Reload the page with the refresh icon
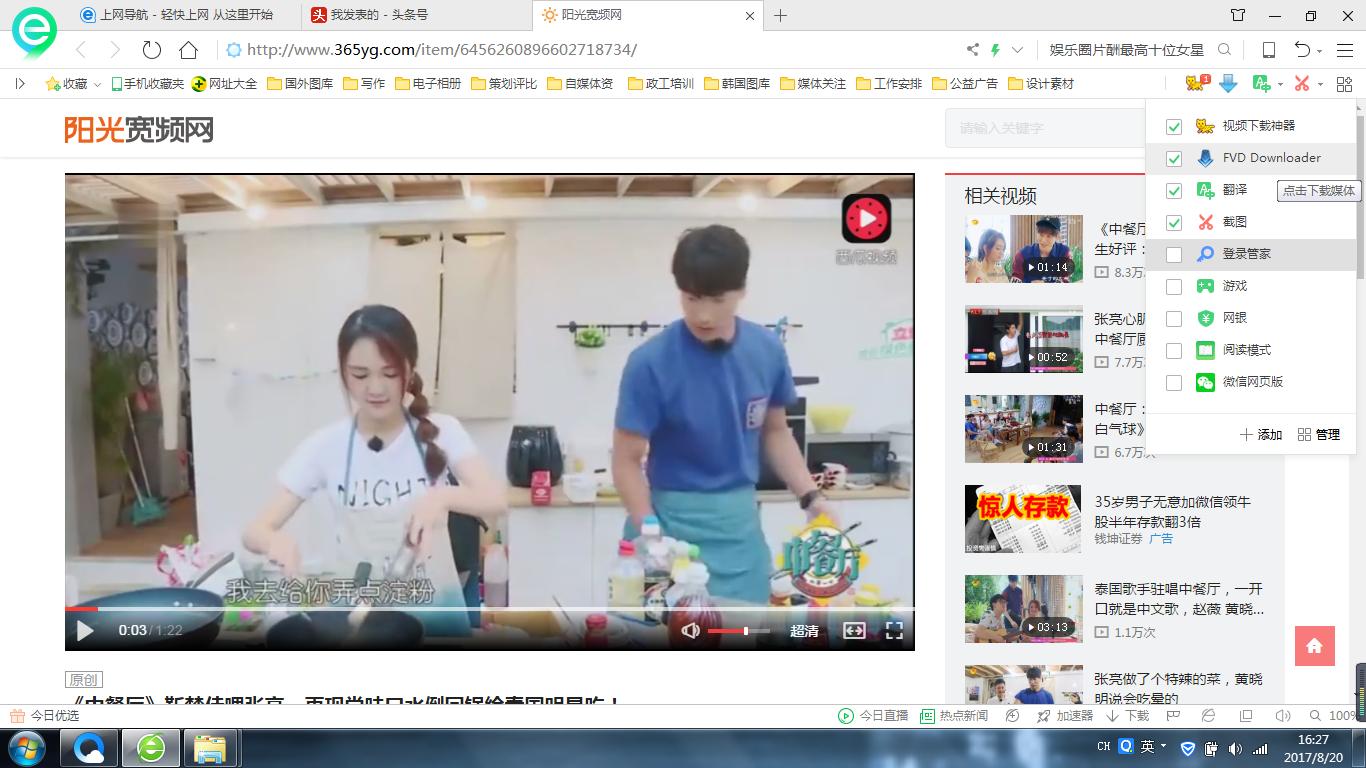1366x768 pixels. pos(151,50)
